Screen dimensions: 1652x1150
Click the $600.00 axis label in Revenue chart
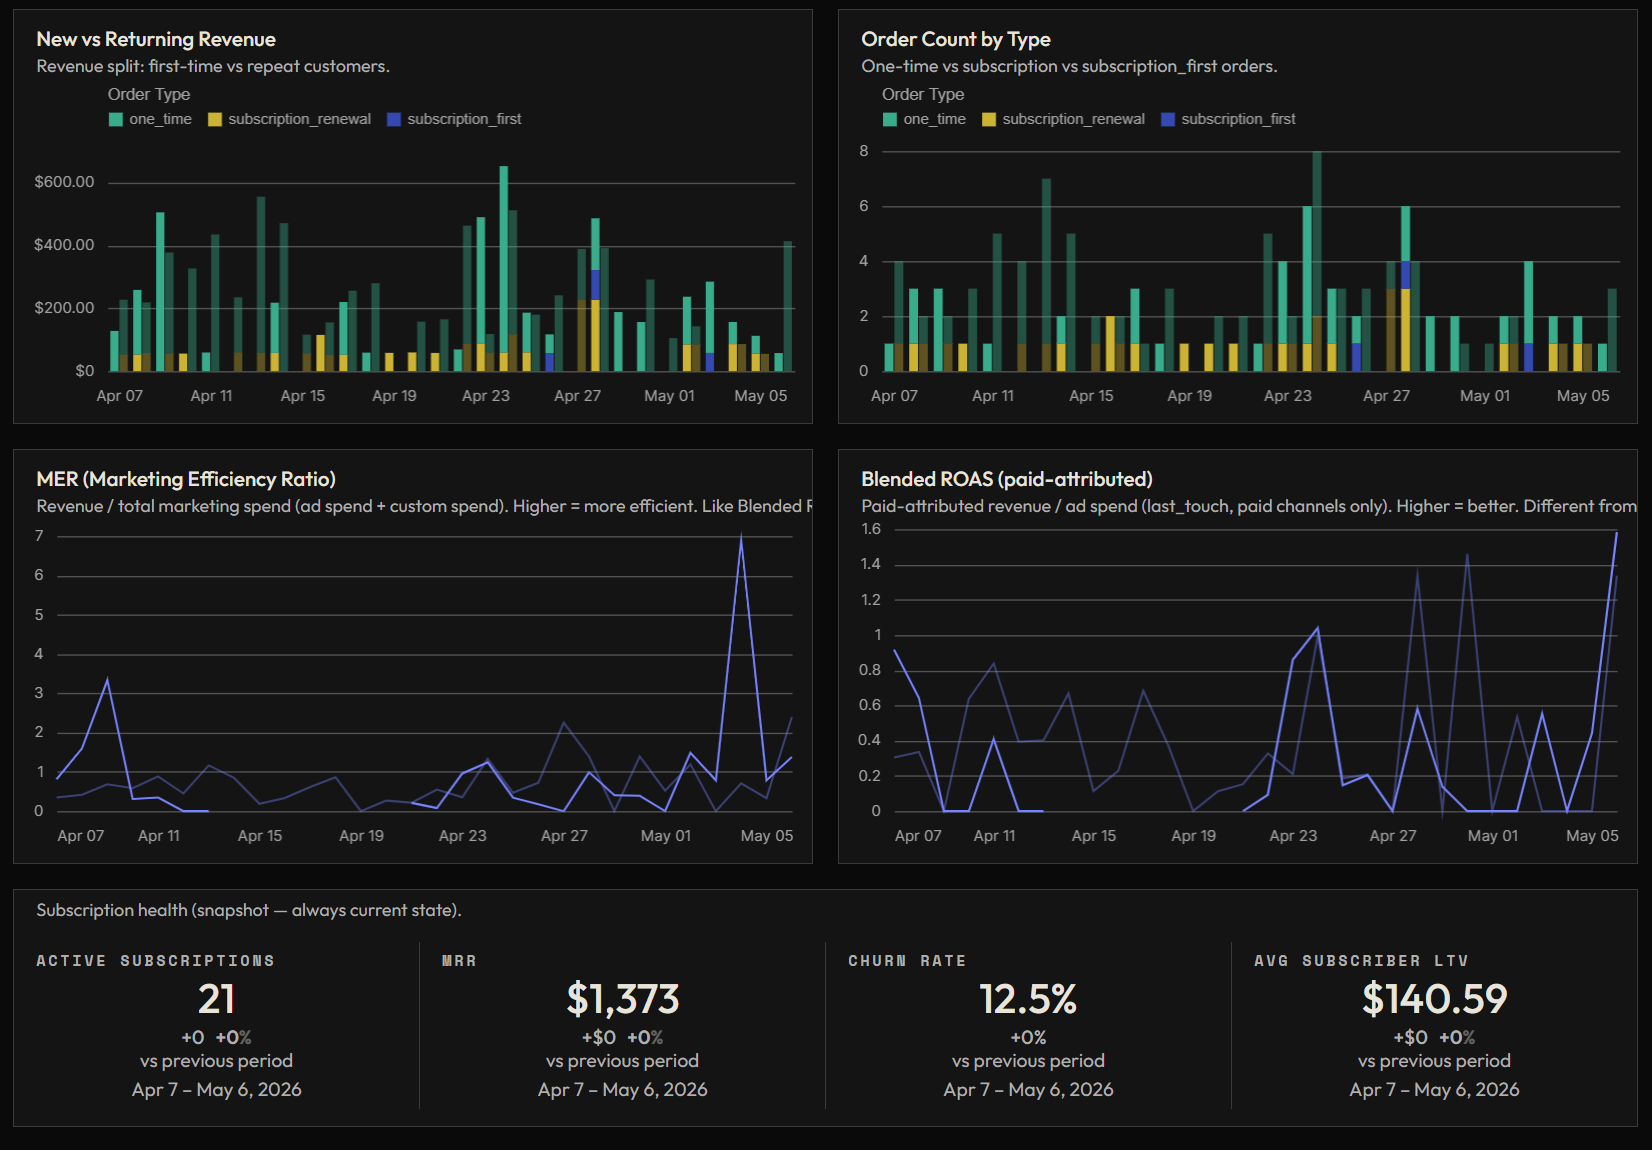pyautogui.click(x=64, y=182)
